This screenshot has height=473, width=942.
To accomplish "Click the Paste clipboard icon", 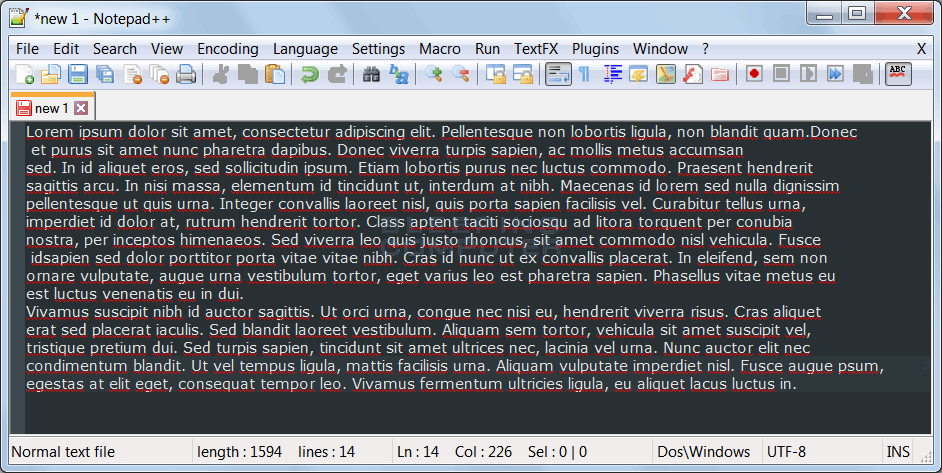I will 275,74.
